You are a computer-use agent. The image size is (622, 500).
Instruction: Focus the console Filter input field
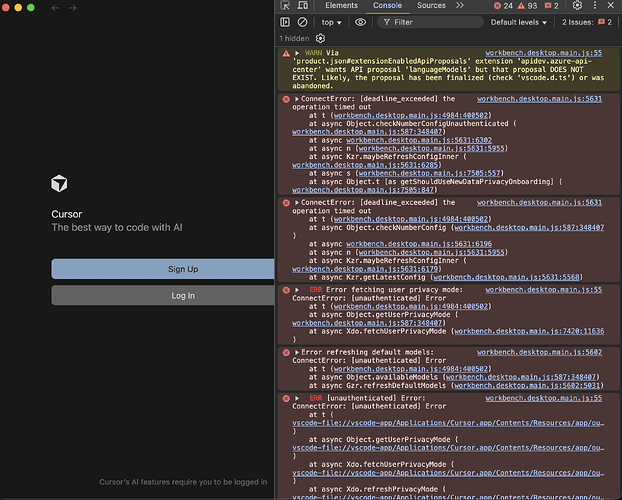point(430,22)
